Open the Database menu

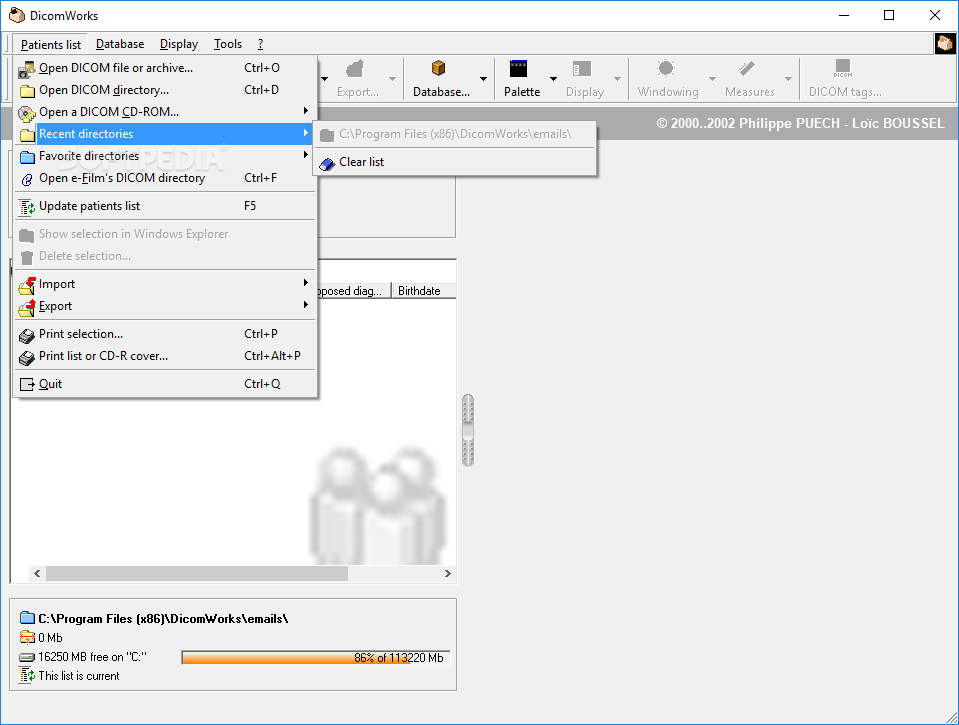tap(120, 44)
